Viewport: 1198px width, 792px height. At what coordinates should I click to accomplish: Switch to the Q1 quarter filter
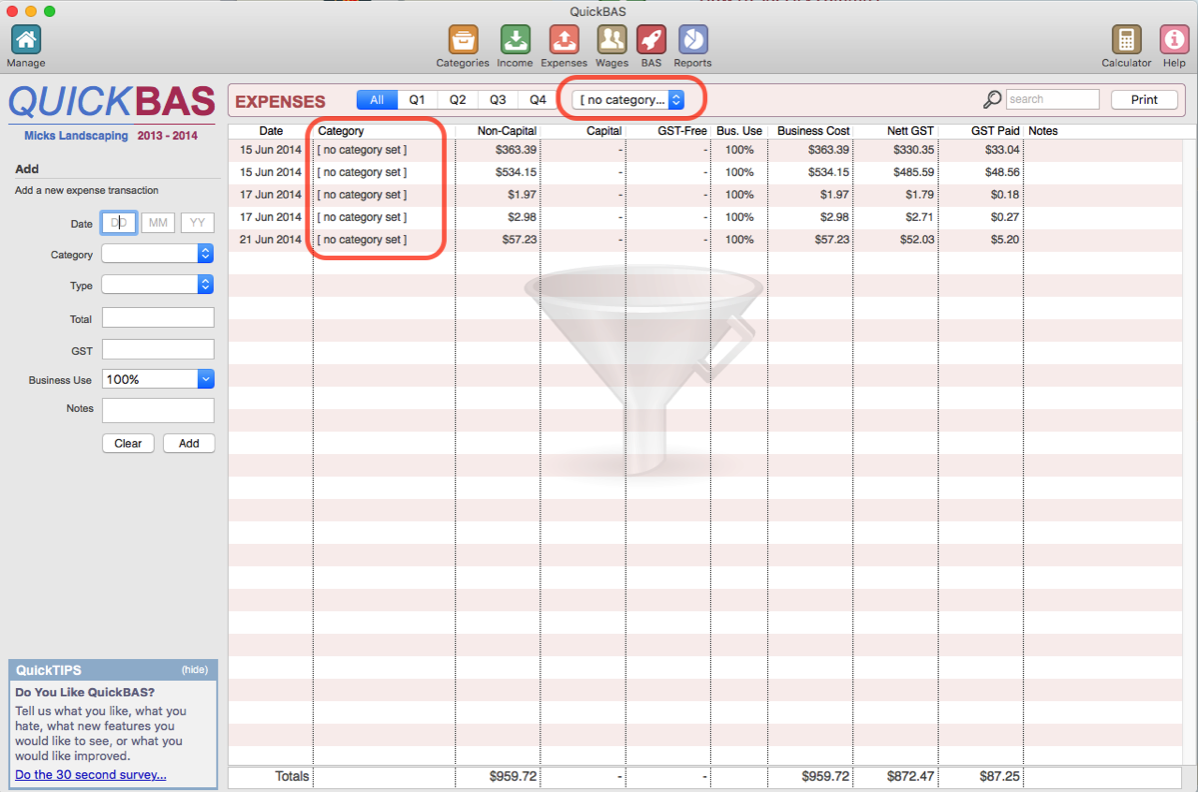click(x=417, y=100)
